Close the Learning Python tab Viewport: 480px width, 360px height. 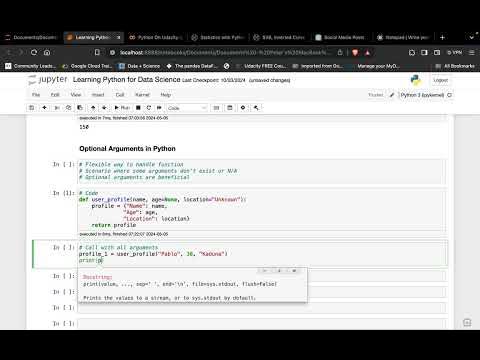(119, 37)
